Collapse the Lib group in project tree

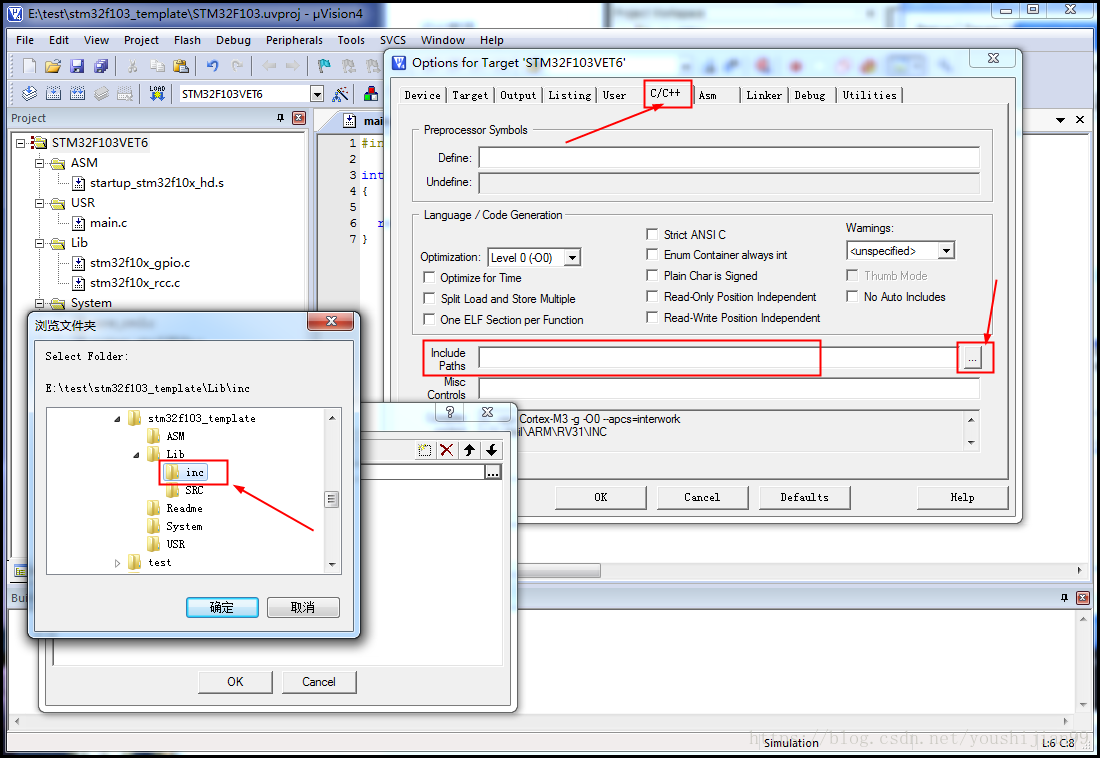pyautogui.click(x=40, y=244)
